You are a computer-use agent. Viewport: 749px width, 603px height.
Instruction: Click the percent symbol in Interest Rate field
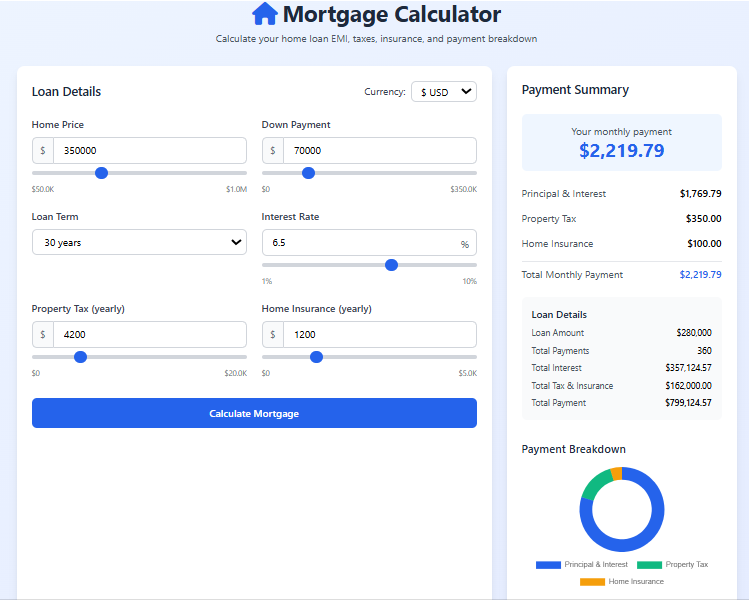464,244
